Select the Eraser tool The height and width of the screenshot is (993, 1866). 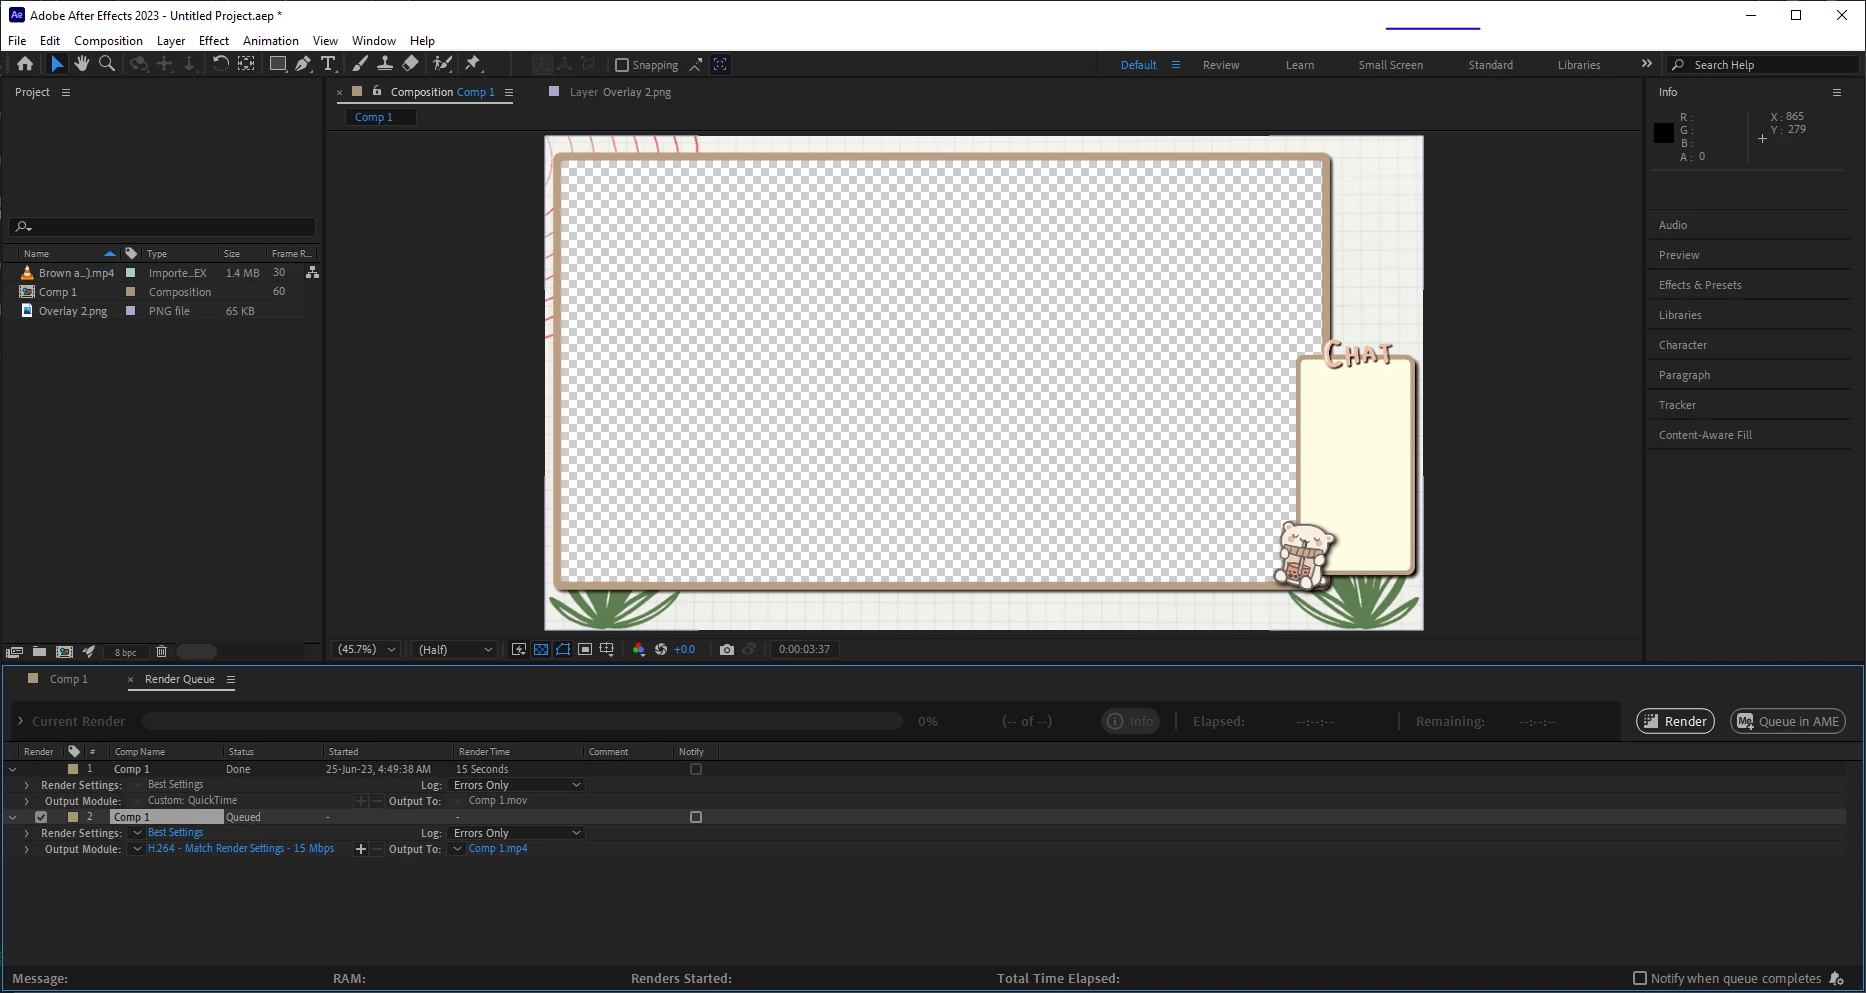tap(410, 64)
